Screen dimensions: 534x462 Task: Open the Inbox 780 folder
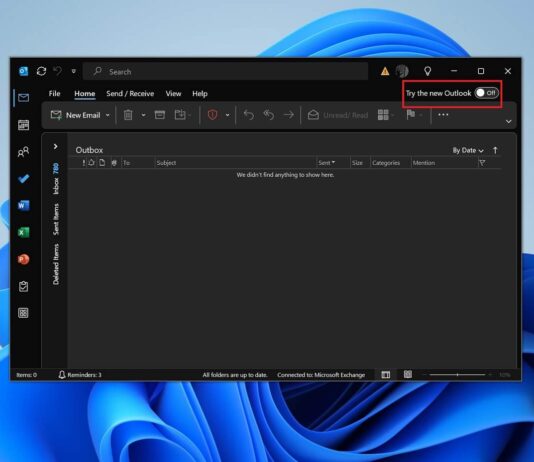tap(56, 179)
